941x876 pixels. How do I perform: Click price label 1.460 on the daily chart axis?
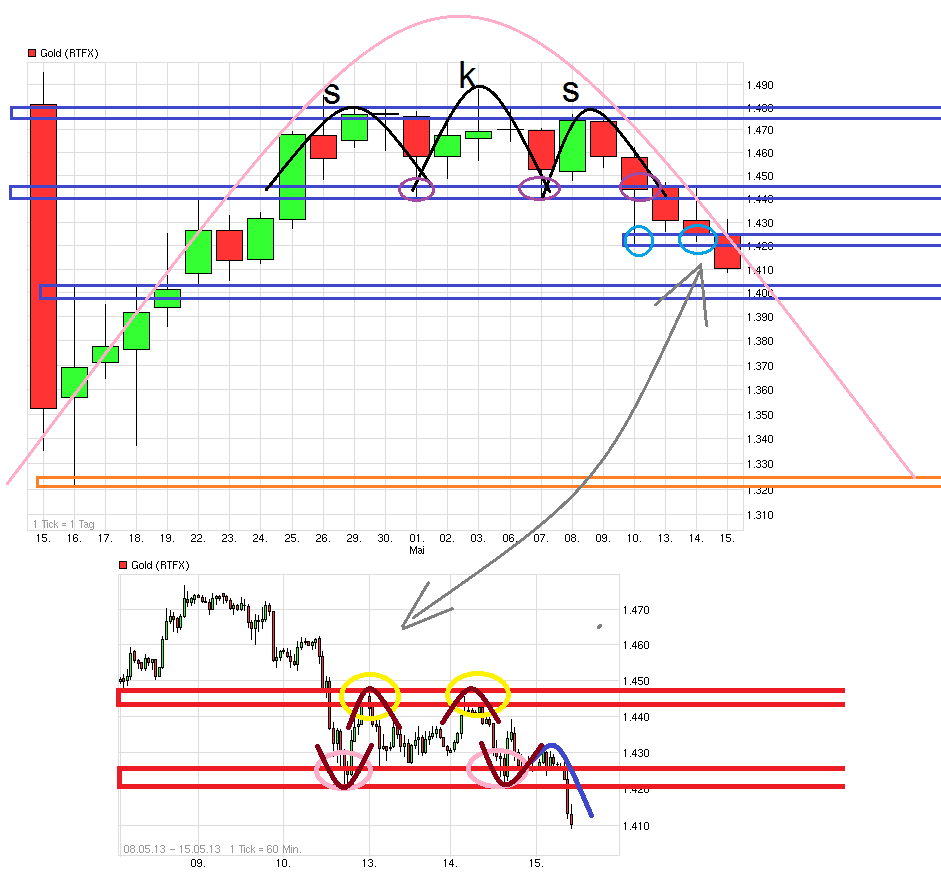[x=760, y=153]
